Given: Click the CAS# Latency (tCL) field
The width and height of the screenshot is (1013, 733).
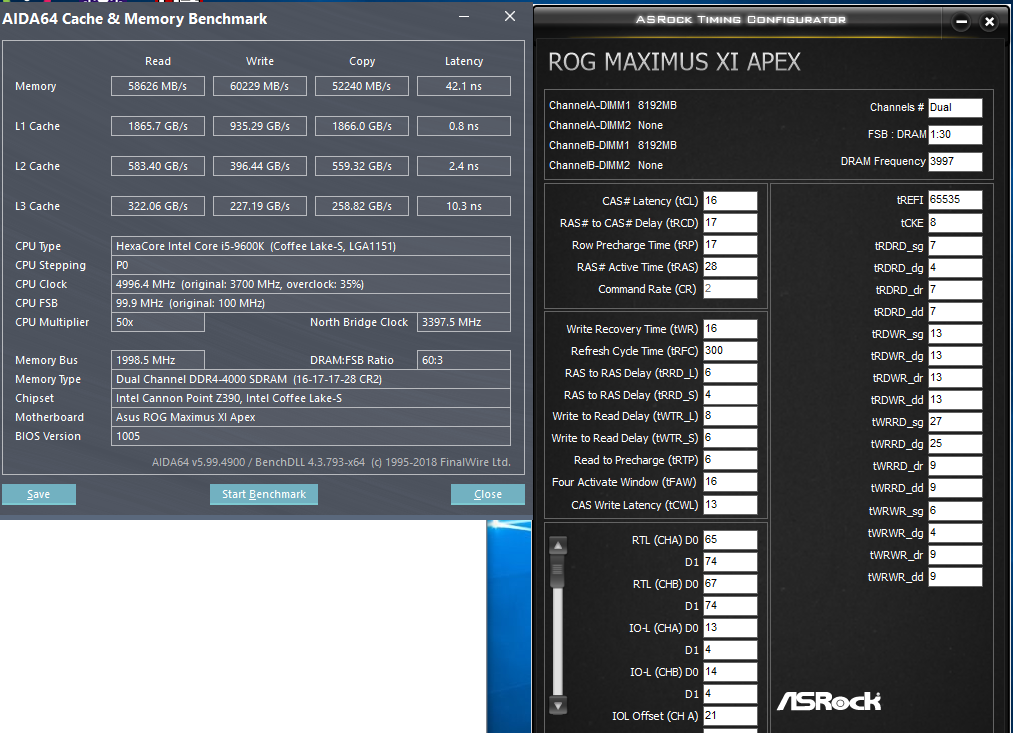Looking at the screenshot, I should (x=730, y=201).
